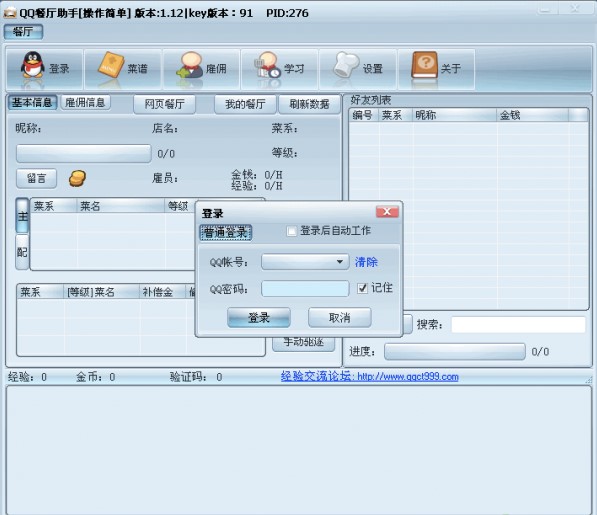Open the 餐厅 menu
597x515 pixels.
(x=23, y=32)
